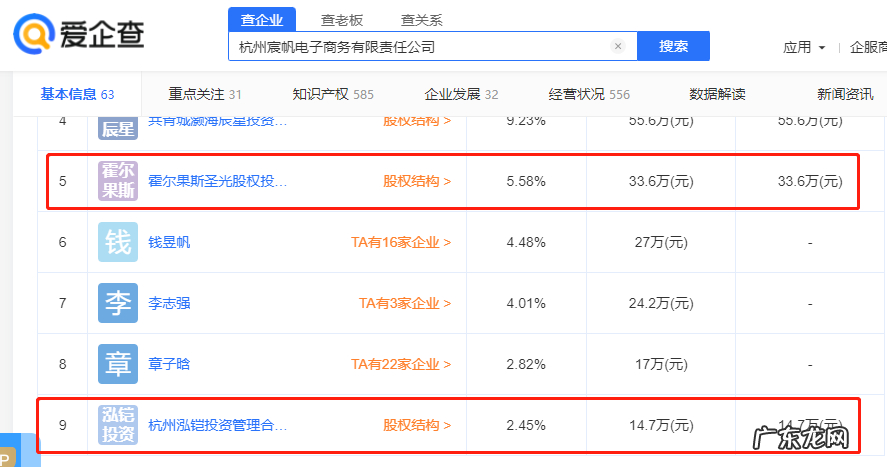
Task: Open TA有16家企业 link
Action: pyautogui.click(x=401, y=242)
